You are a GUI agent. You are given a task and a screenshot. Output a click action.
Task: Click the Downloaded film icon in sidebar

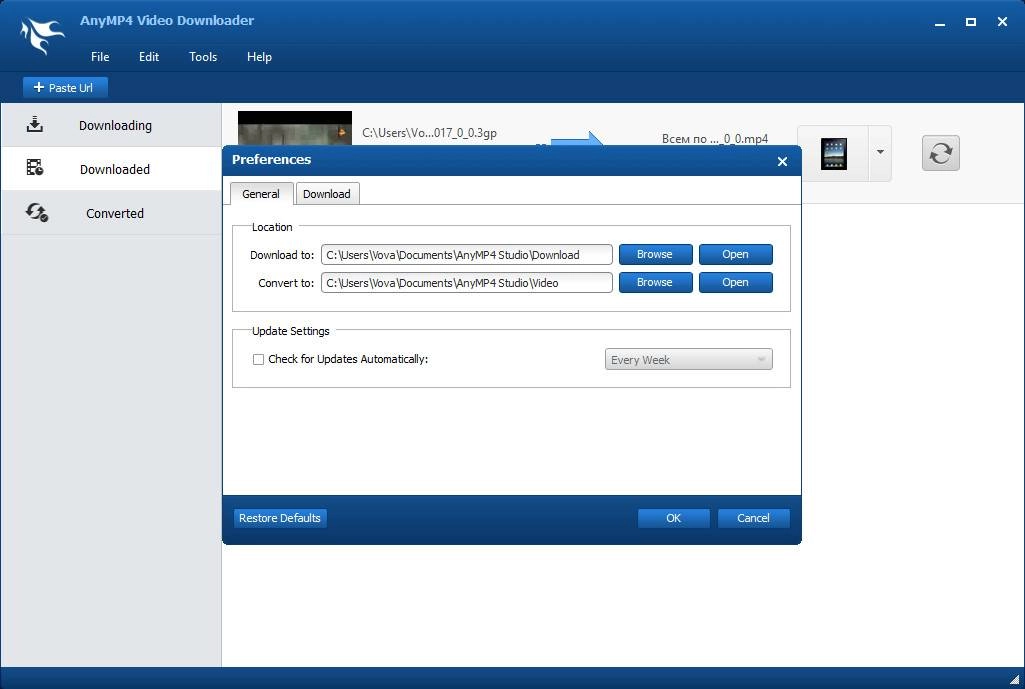[35, 167]
